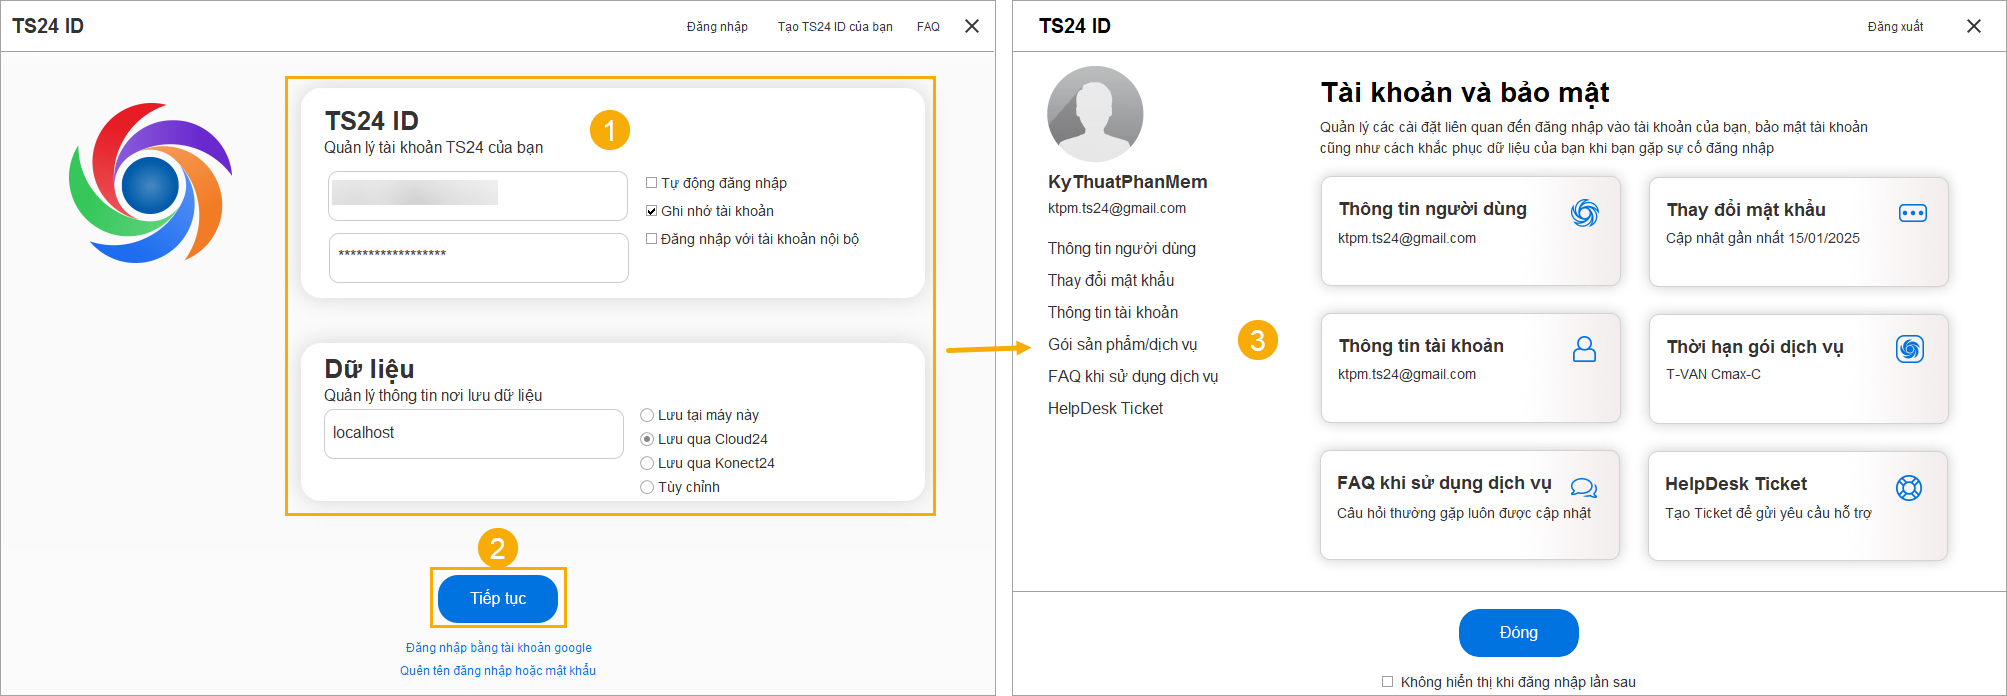Click the user avatar picture in account window

click(x=1095, y=114)
